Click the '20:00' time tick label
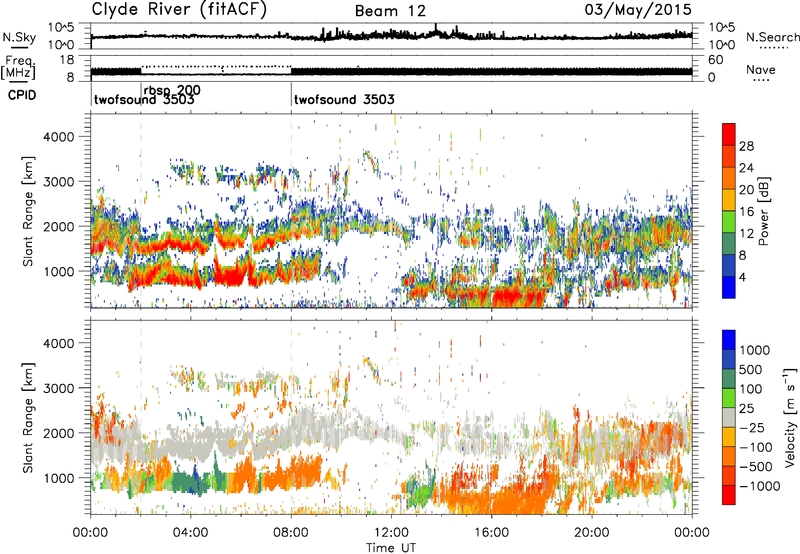The image size is (800, 554). (x=592, y=533)
